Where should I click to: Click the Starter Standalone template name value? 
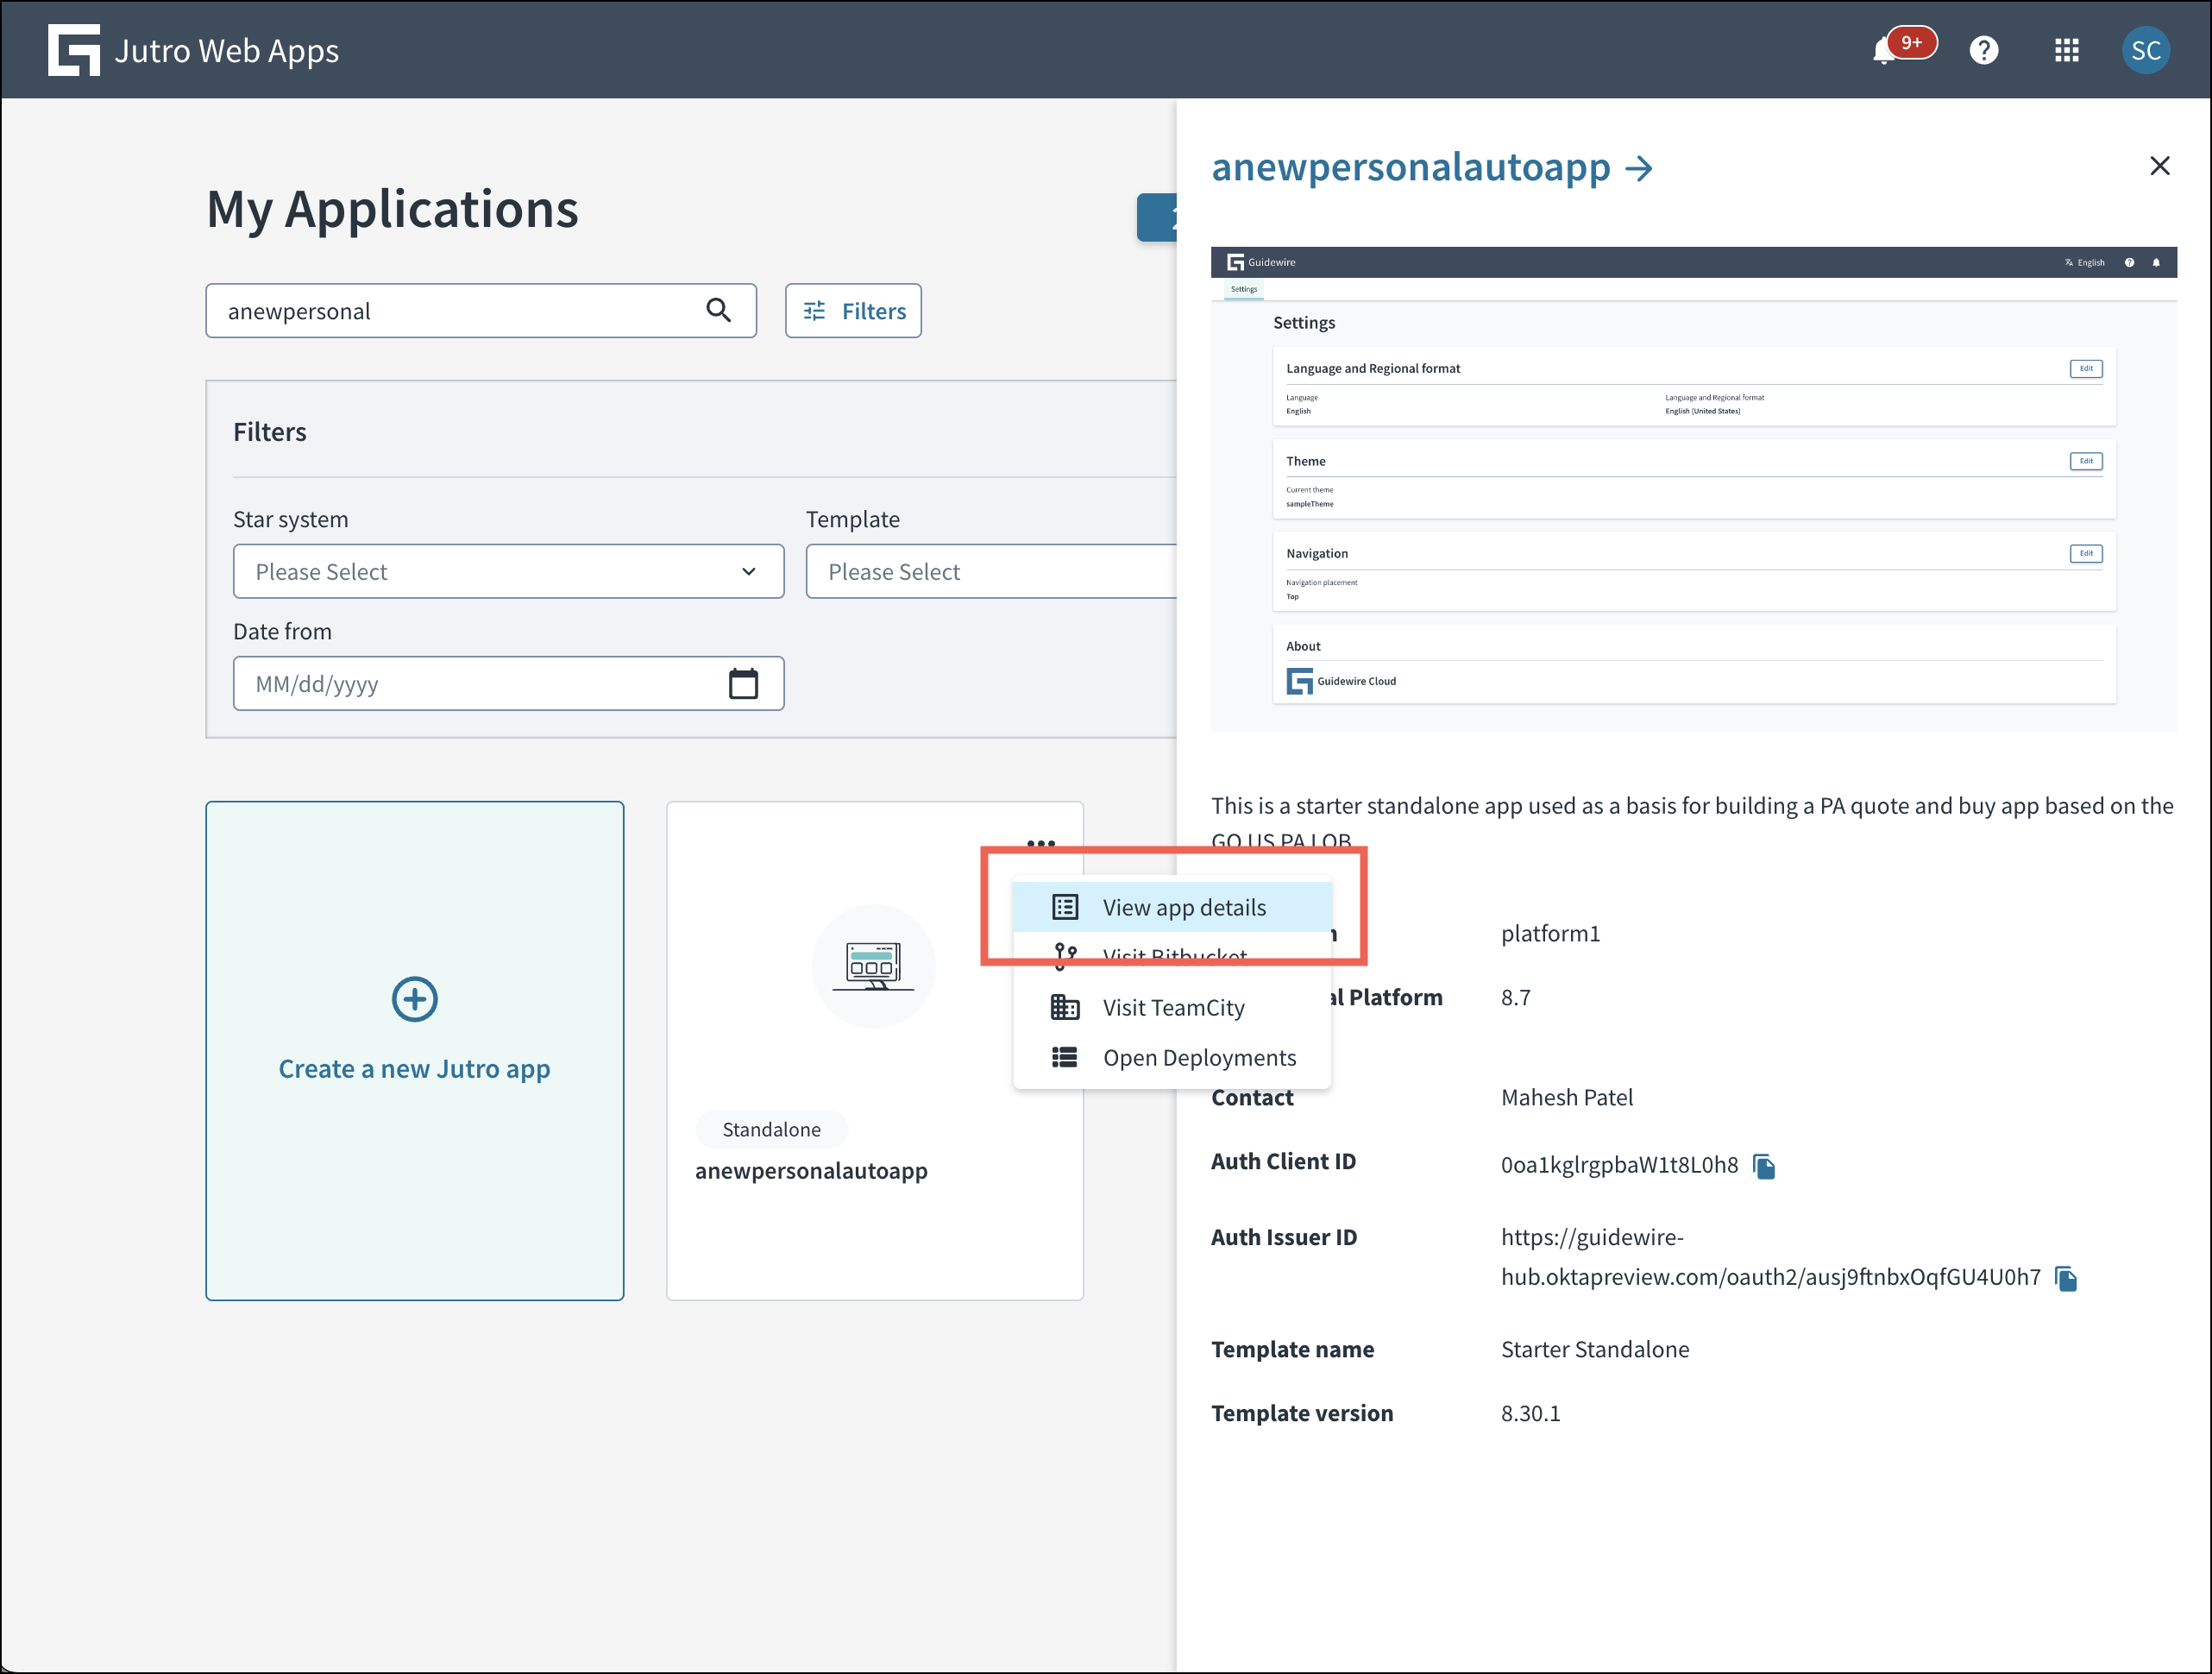click(1594, 1349)
